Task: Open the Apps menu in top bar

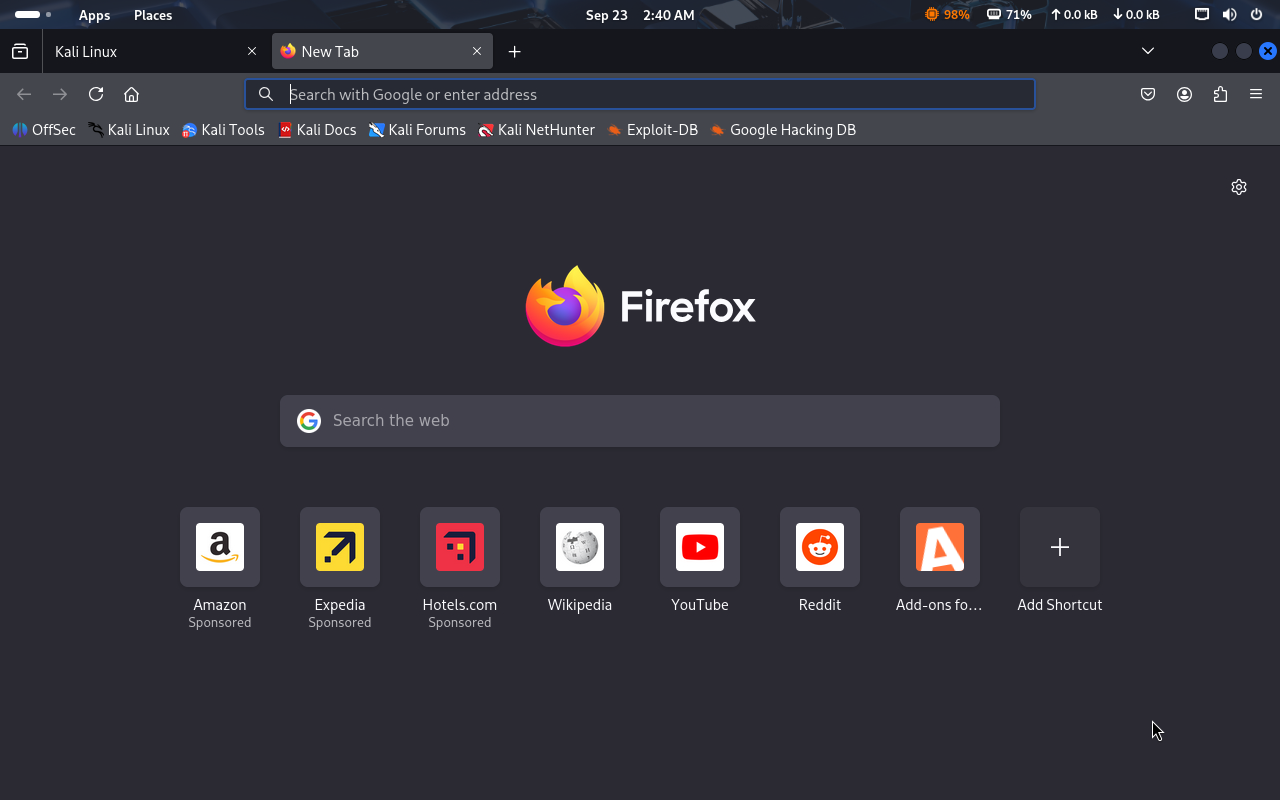Action: tap(95, 15)
